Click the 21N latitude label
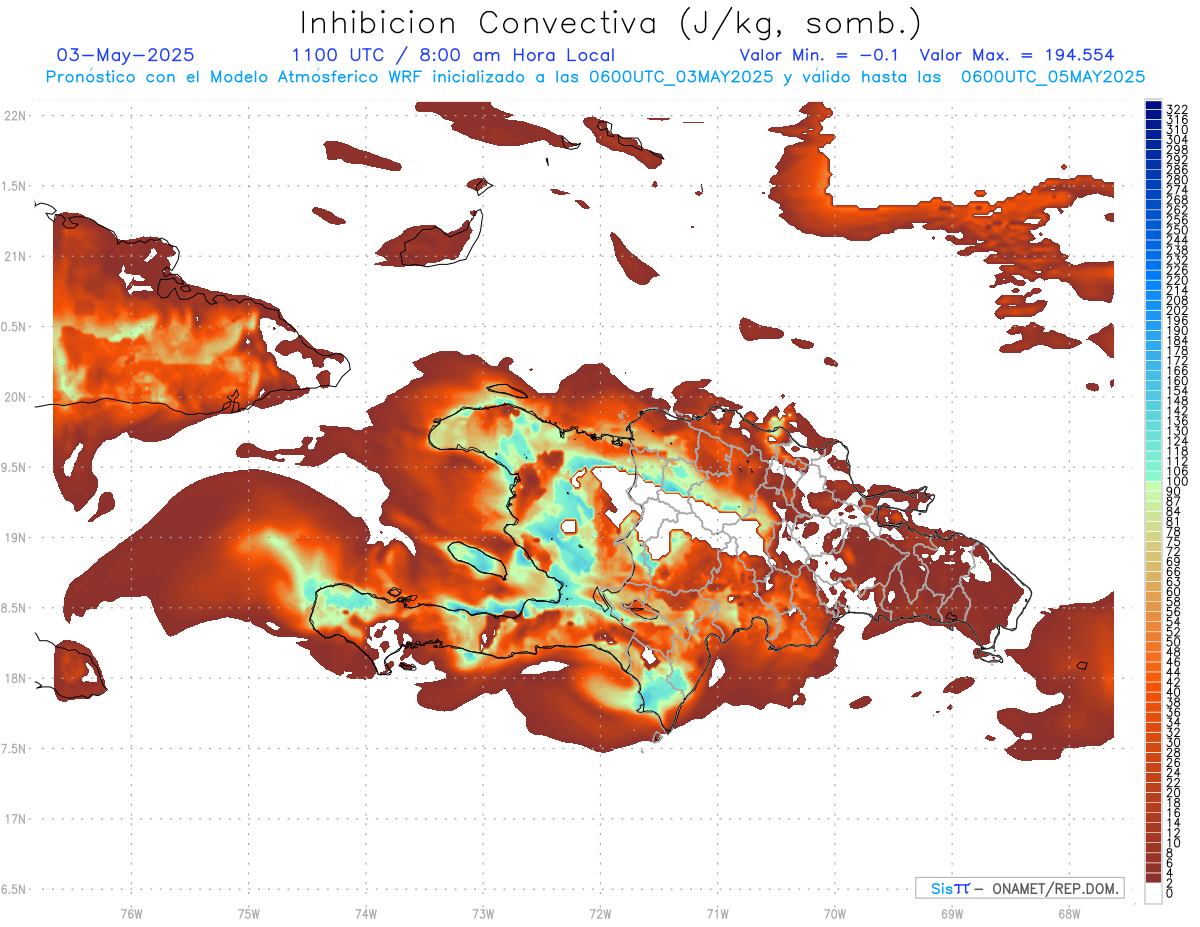The height and width of the screenshot is (927, 1200). coord(16,256)
